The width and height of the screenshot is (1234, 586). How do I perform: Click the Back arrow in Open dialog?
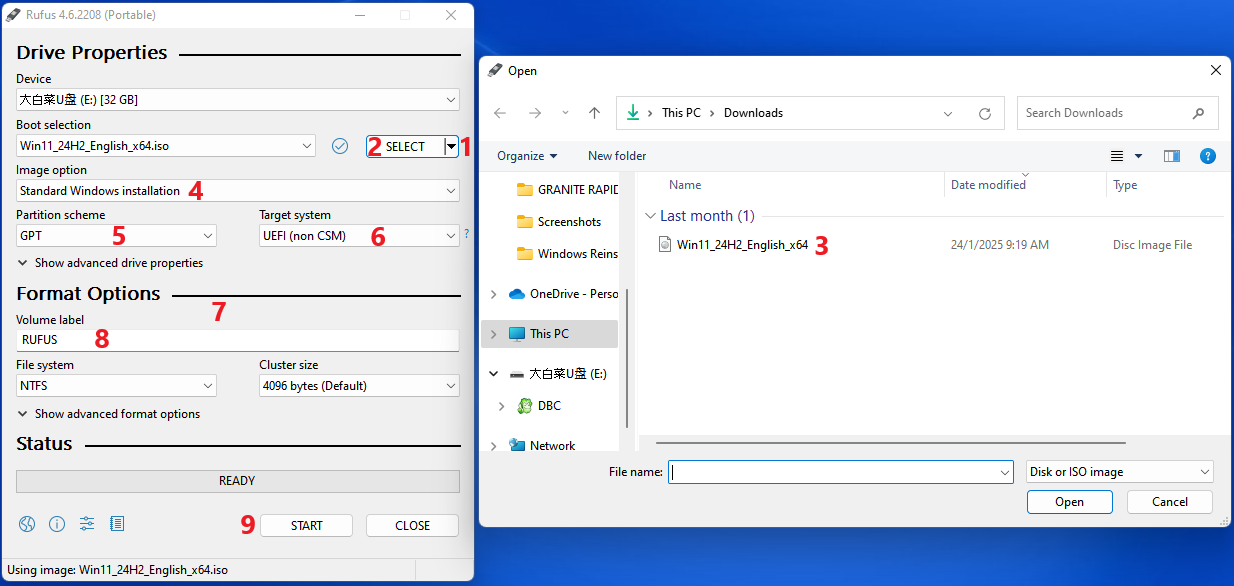click(x=500, y=113)
